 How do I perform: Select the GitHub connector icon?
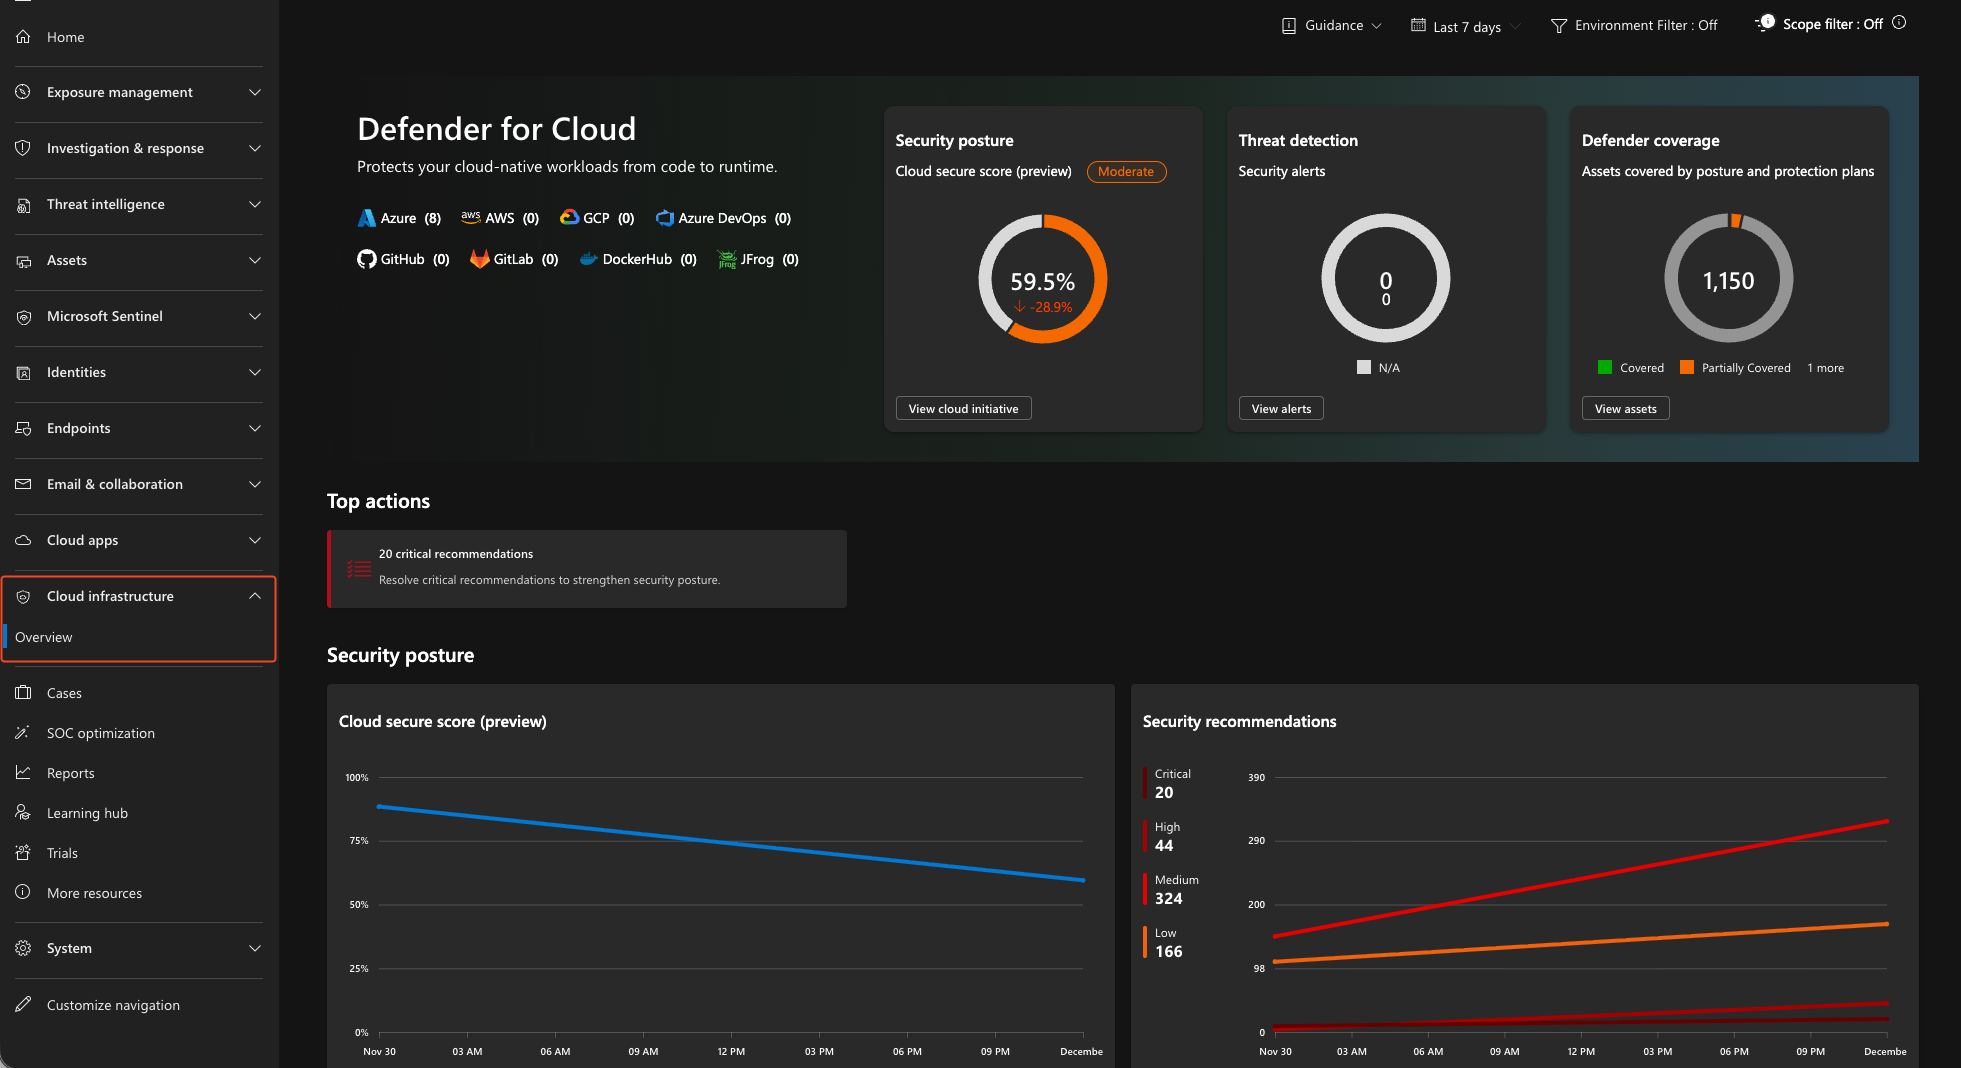point(367,259)
